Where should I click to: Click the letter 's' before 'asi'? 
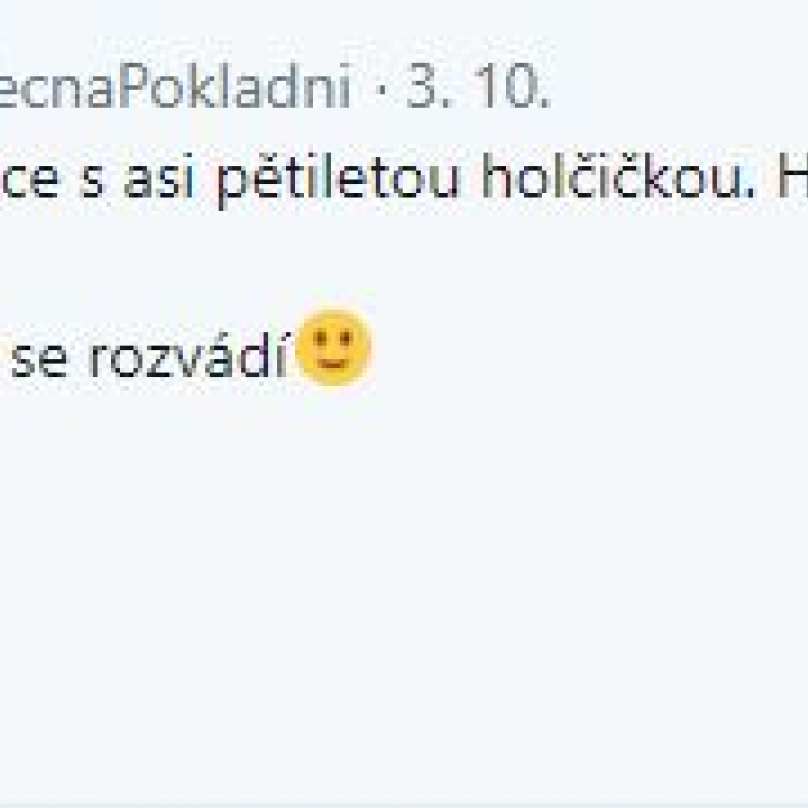(x=93, y=183)
